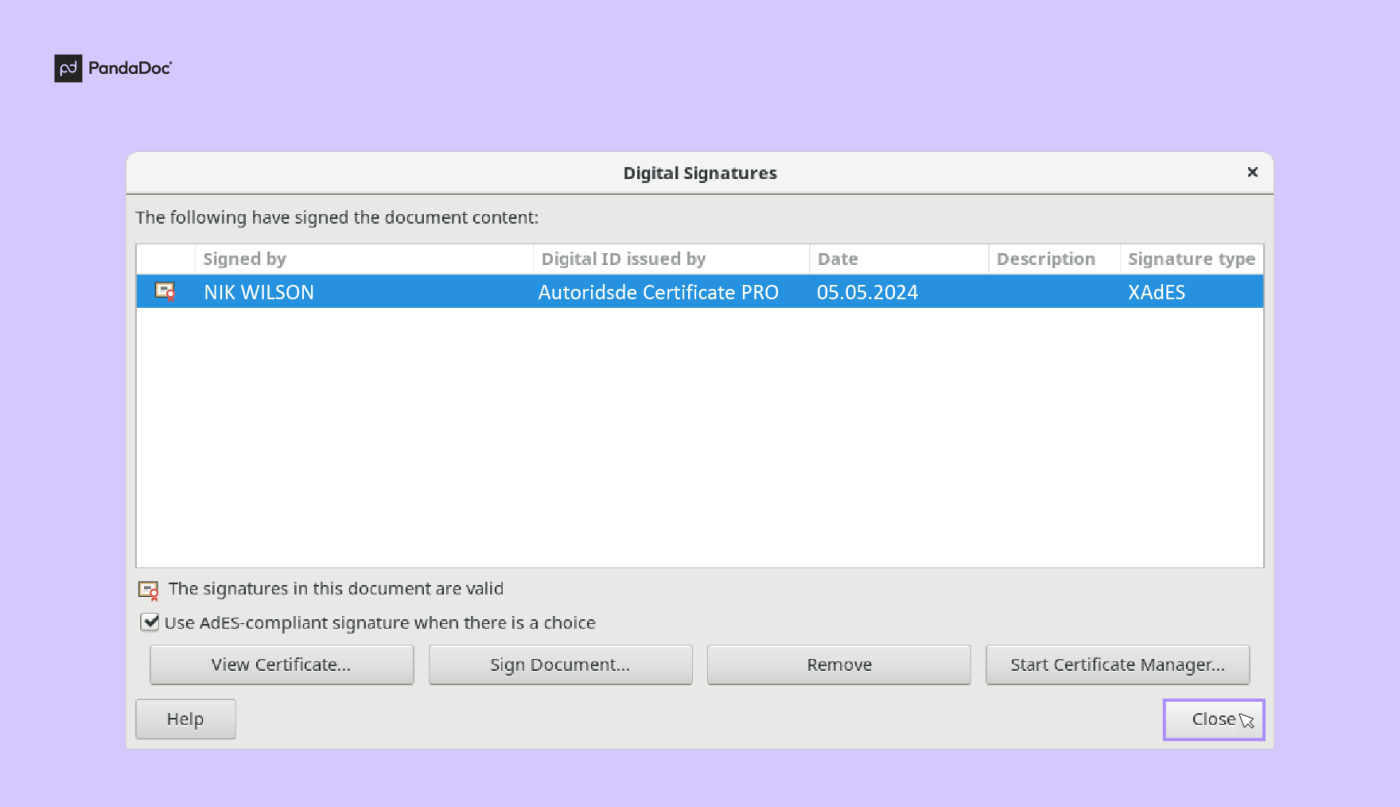
Task: Toggle Use AdES-compliant signature checkbox
Action: (x=150, y=622)
